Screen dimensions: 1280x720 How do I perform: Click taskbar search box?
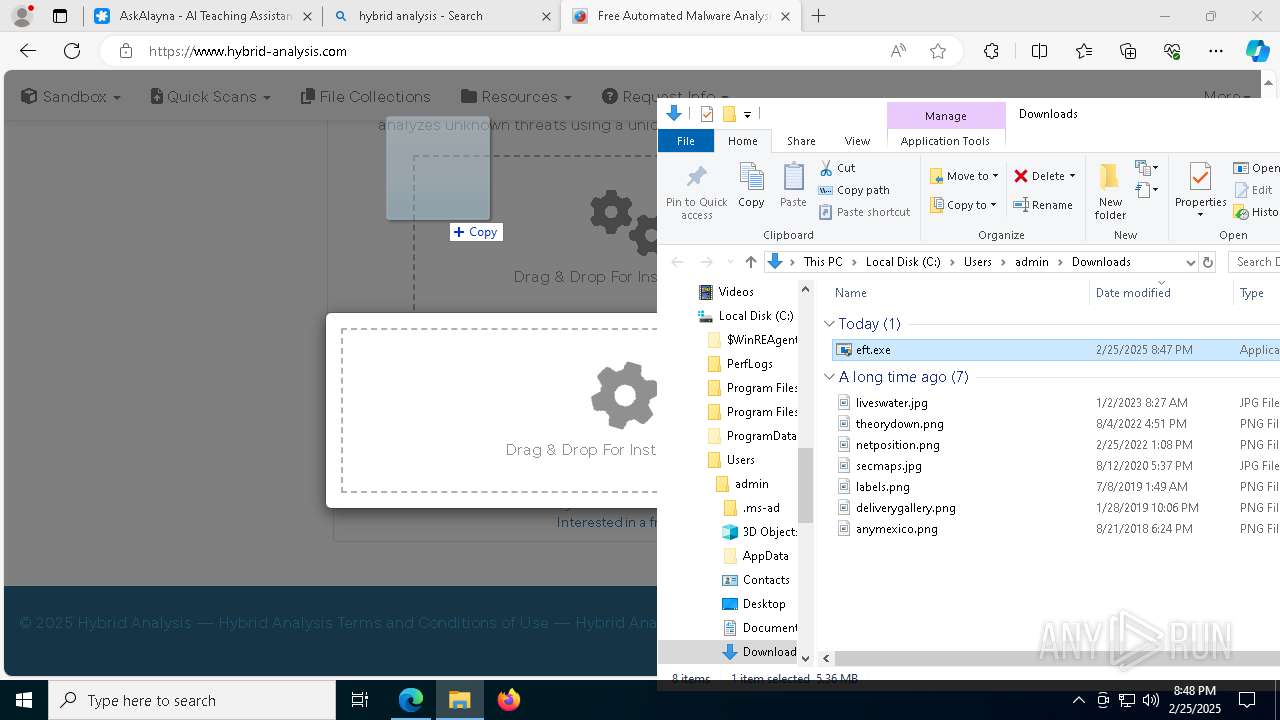192,700
